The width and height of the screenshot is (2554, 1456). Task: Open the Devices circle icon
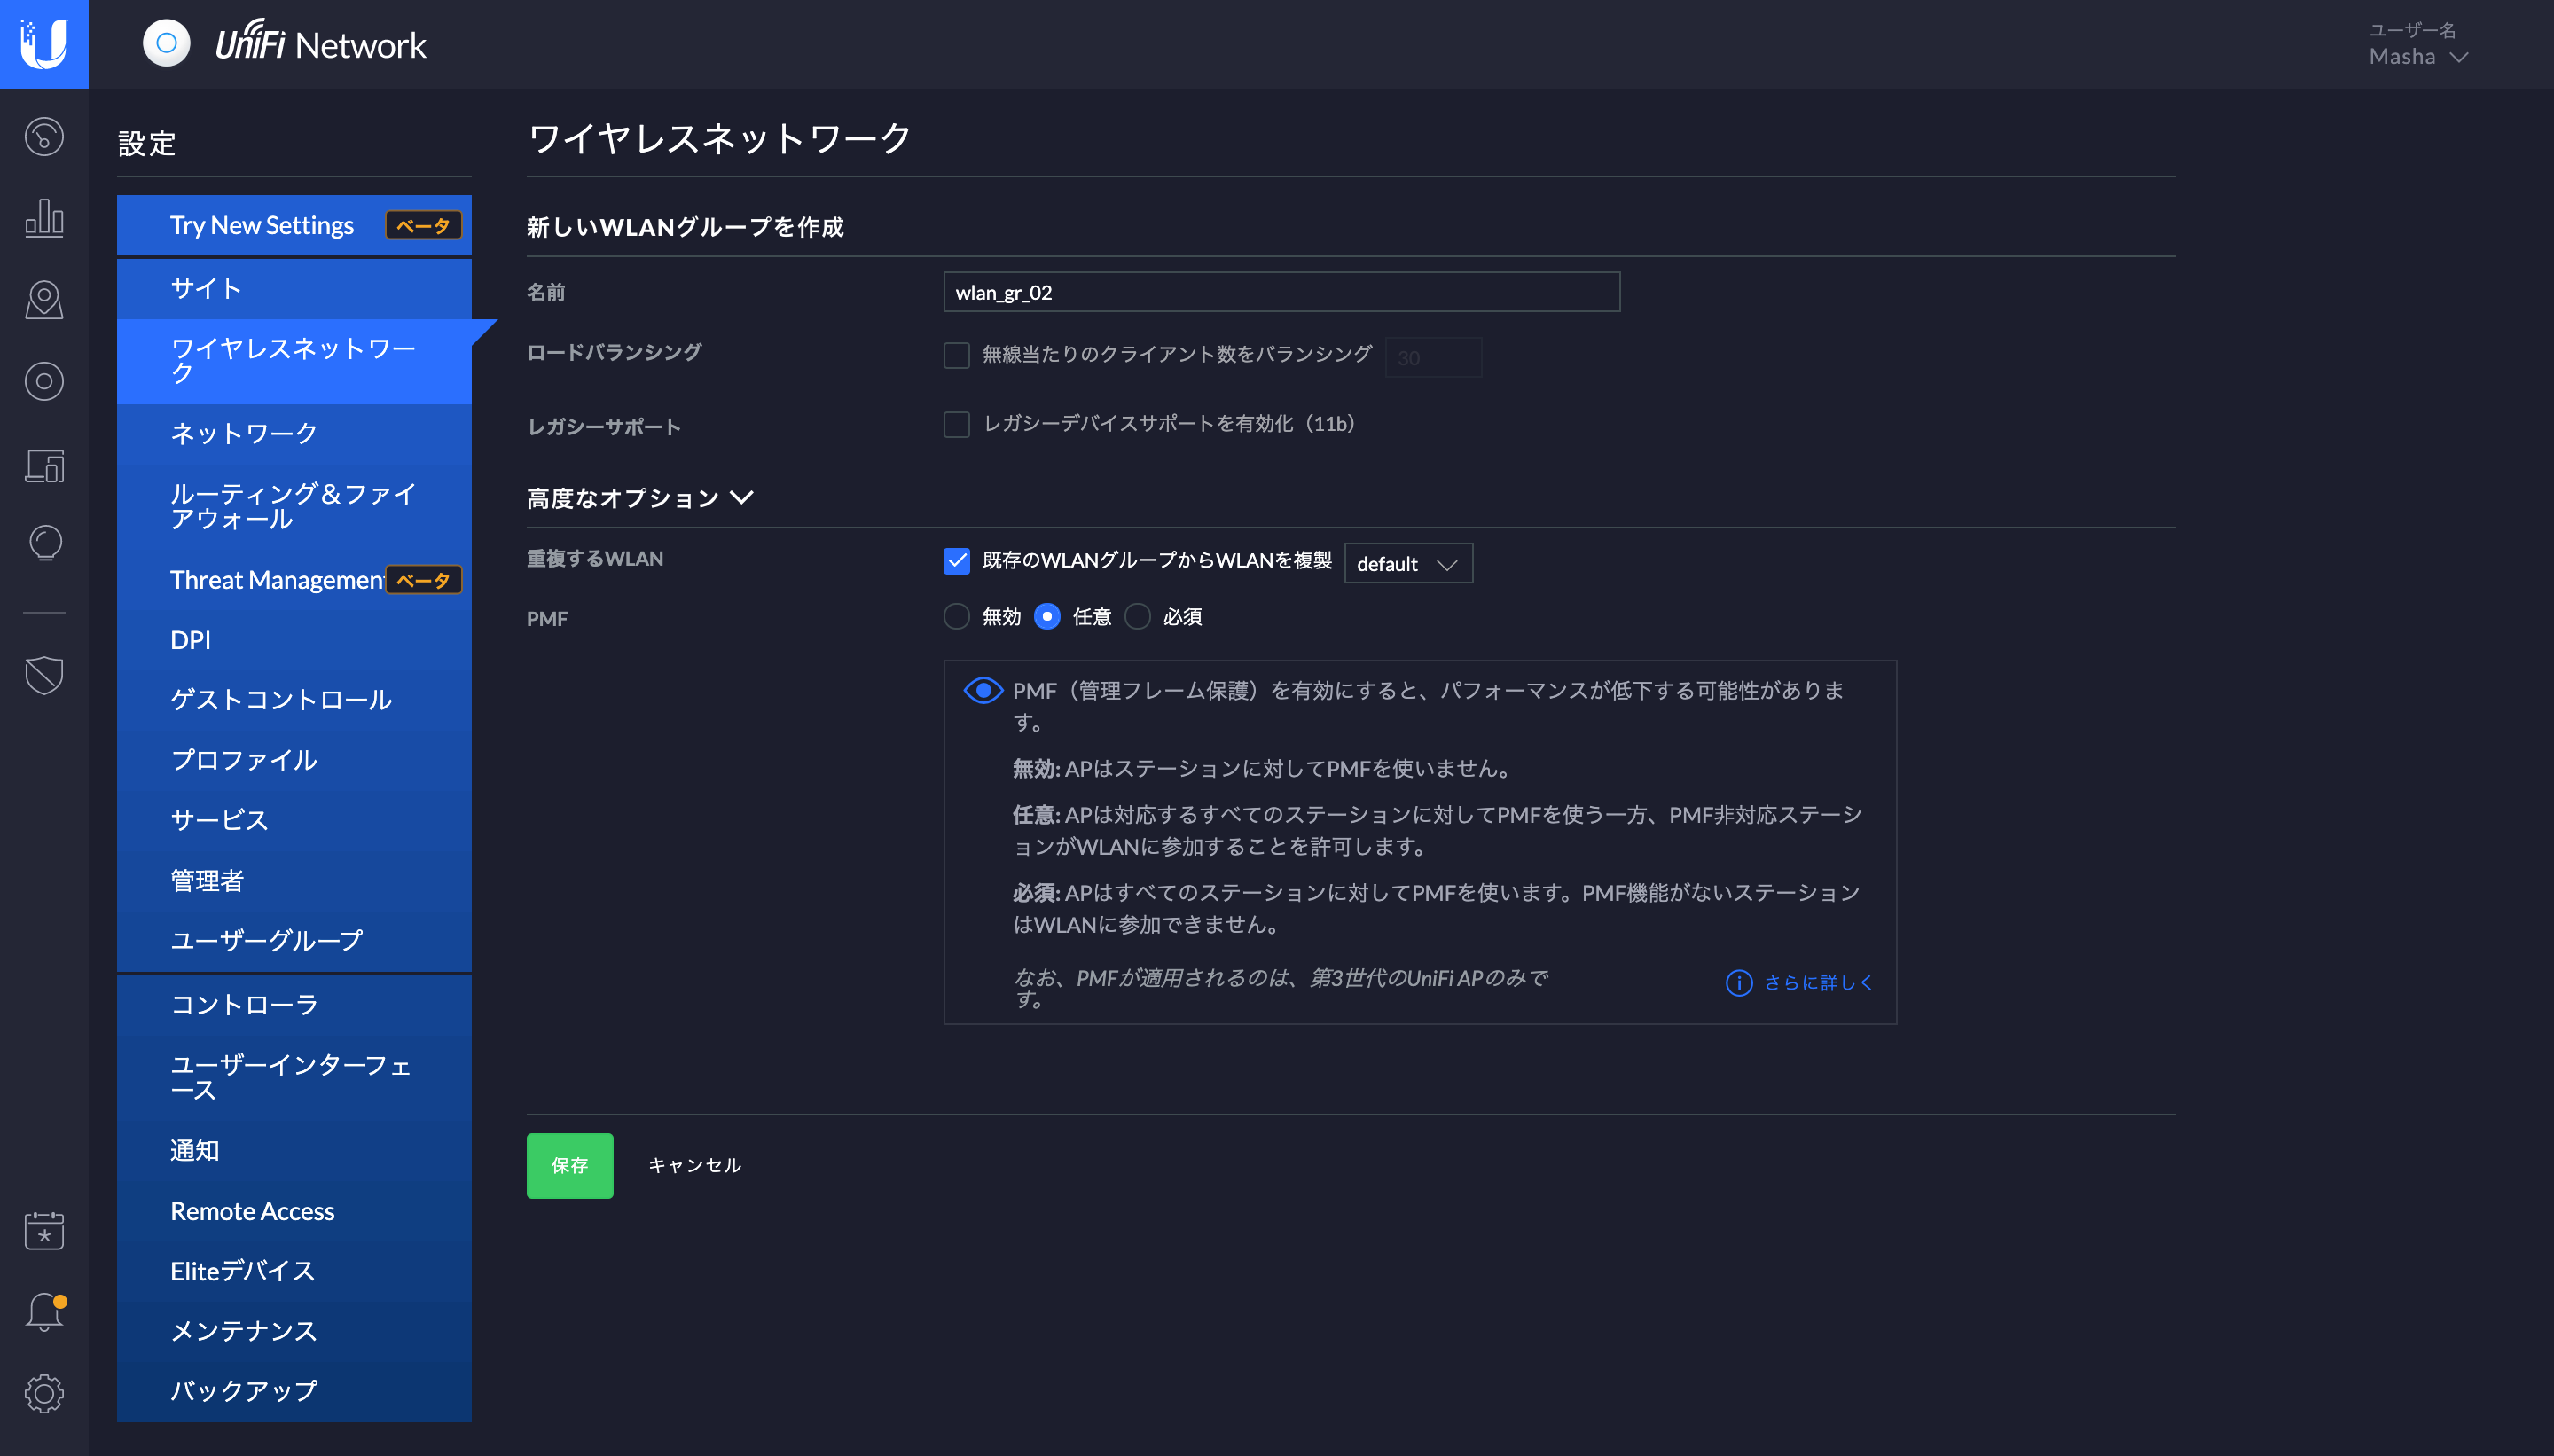[44, 381]
